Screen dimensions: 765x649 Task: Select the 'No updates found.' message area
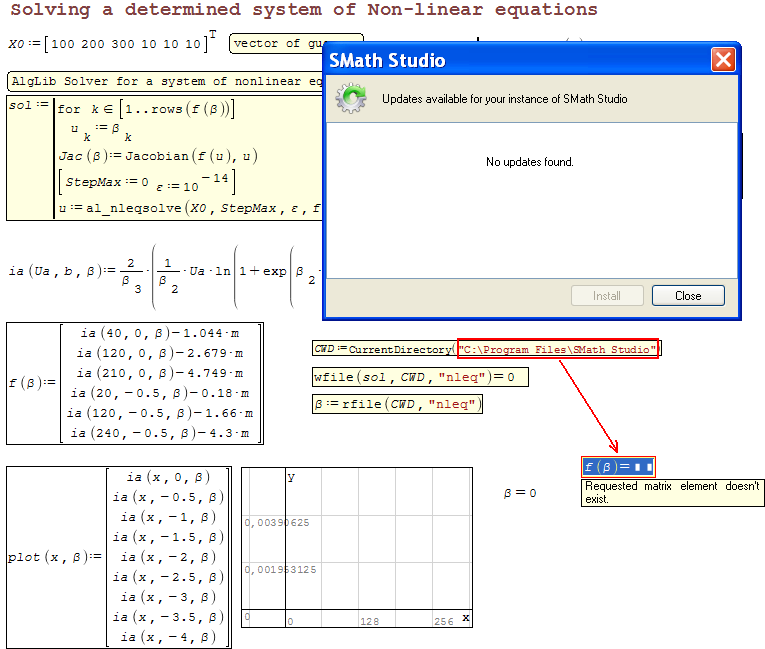click(x=530, y=162)
